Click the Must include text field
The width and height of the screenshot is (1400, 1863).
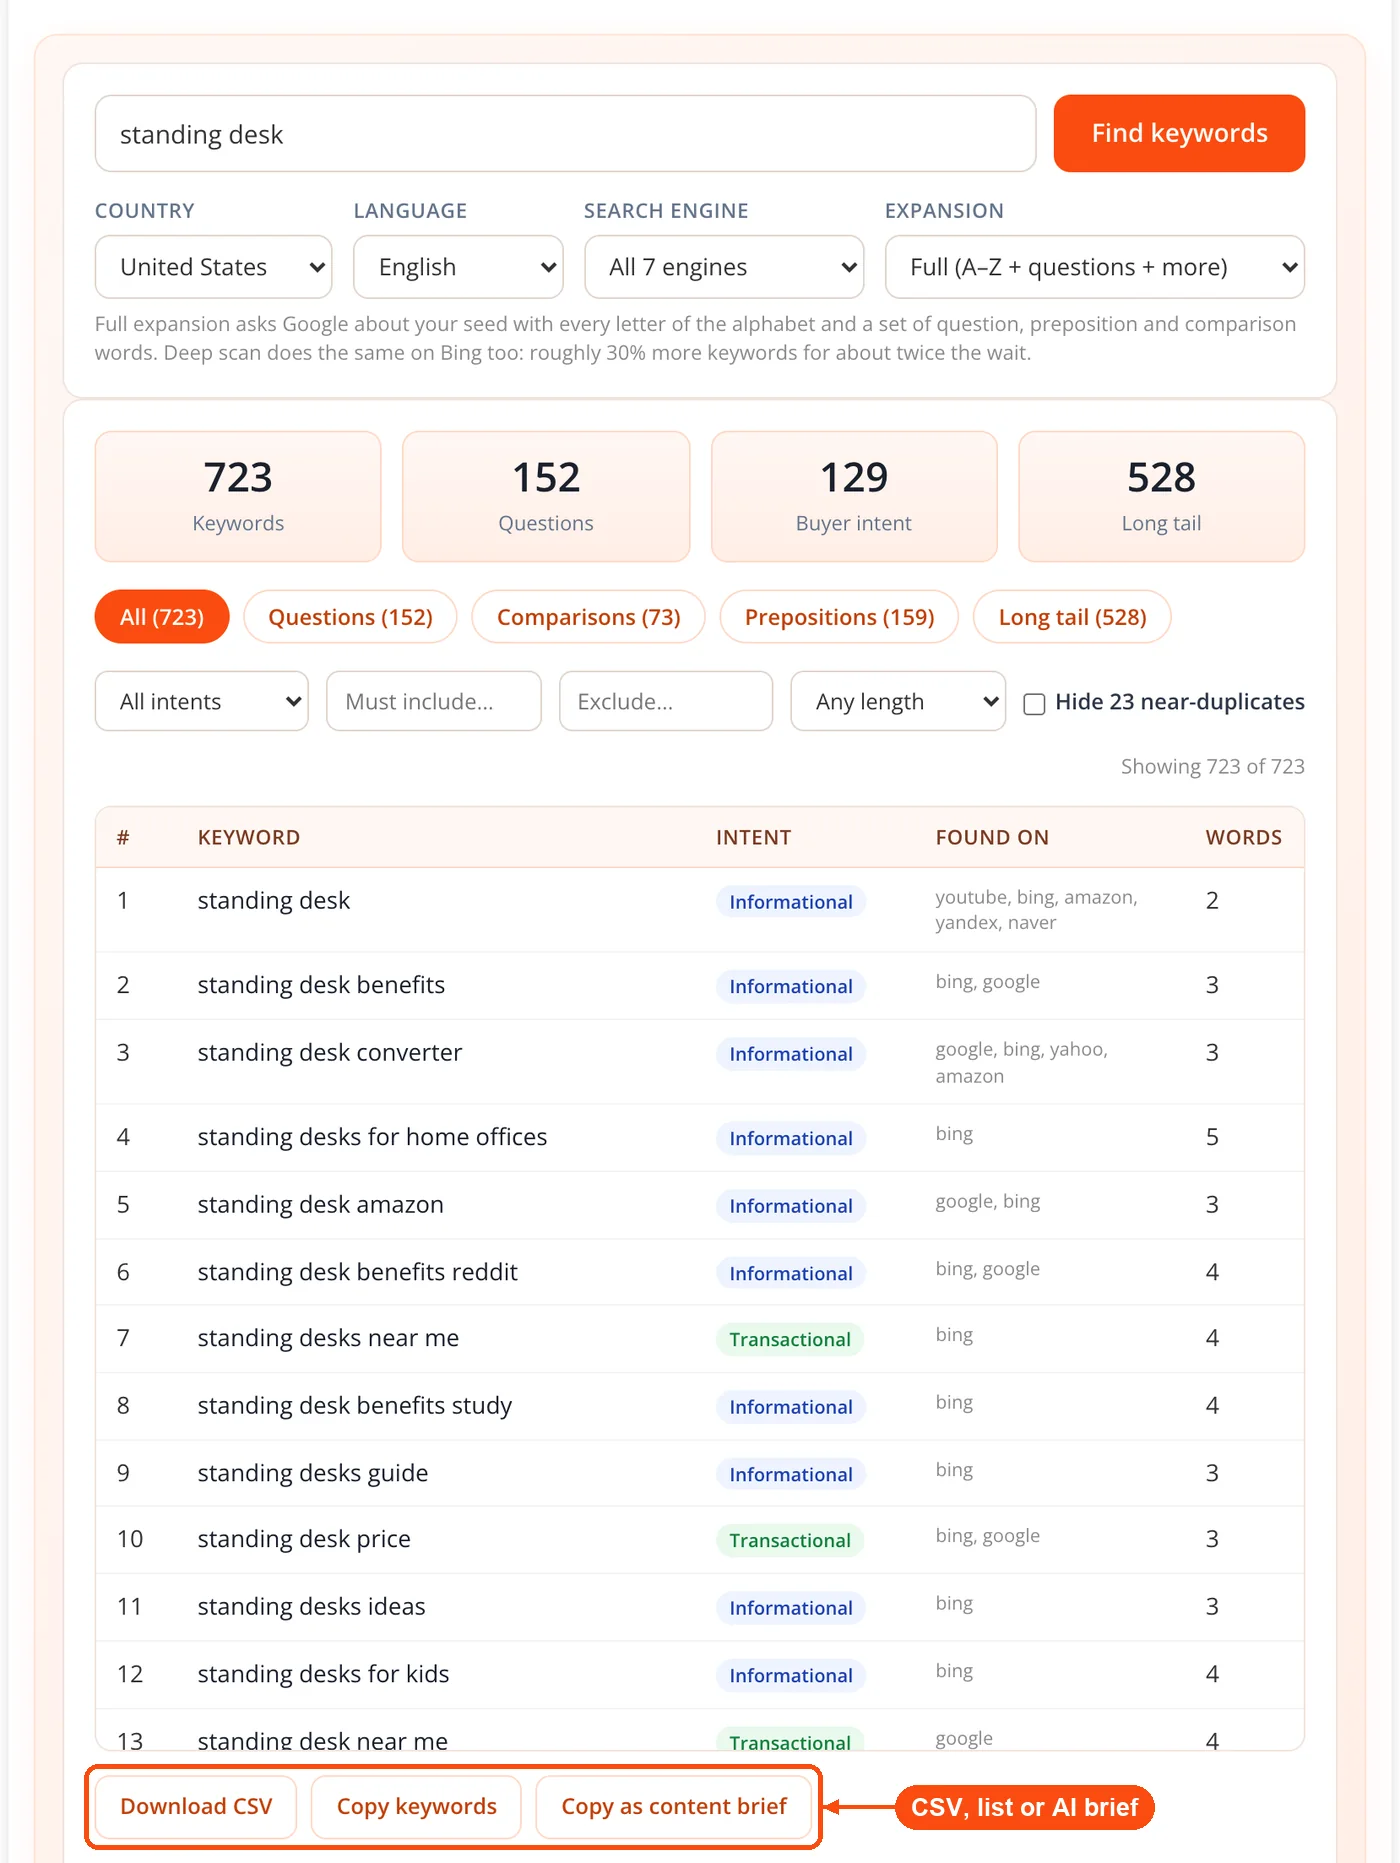(433, 701)
